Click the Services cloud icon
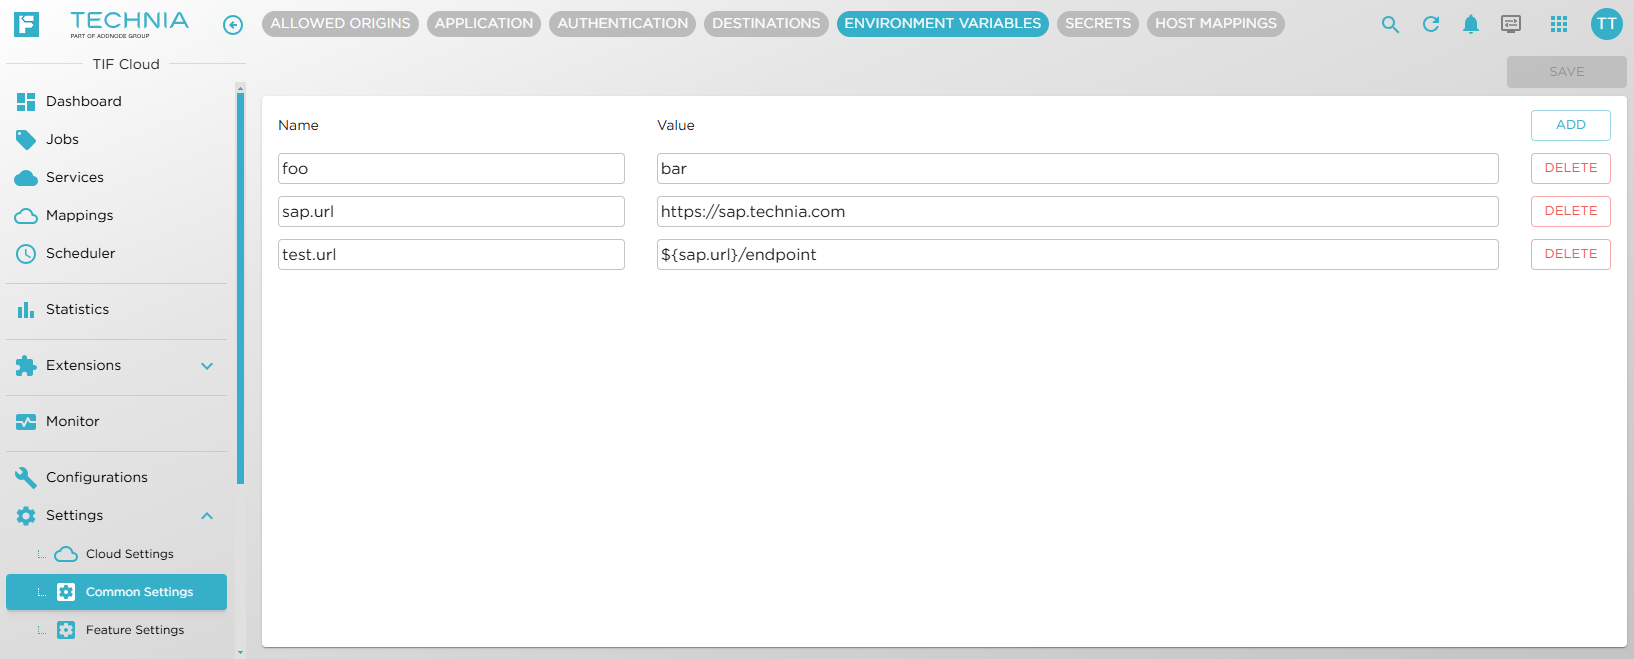The image size is (1634, 659). tap(26, 178)
